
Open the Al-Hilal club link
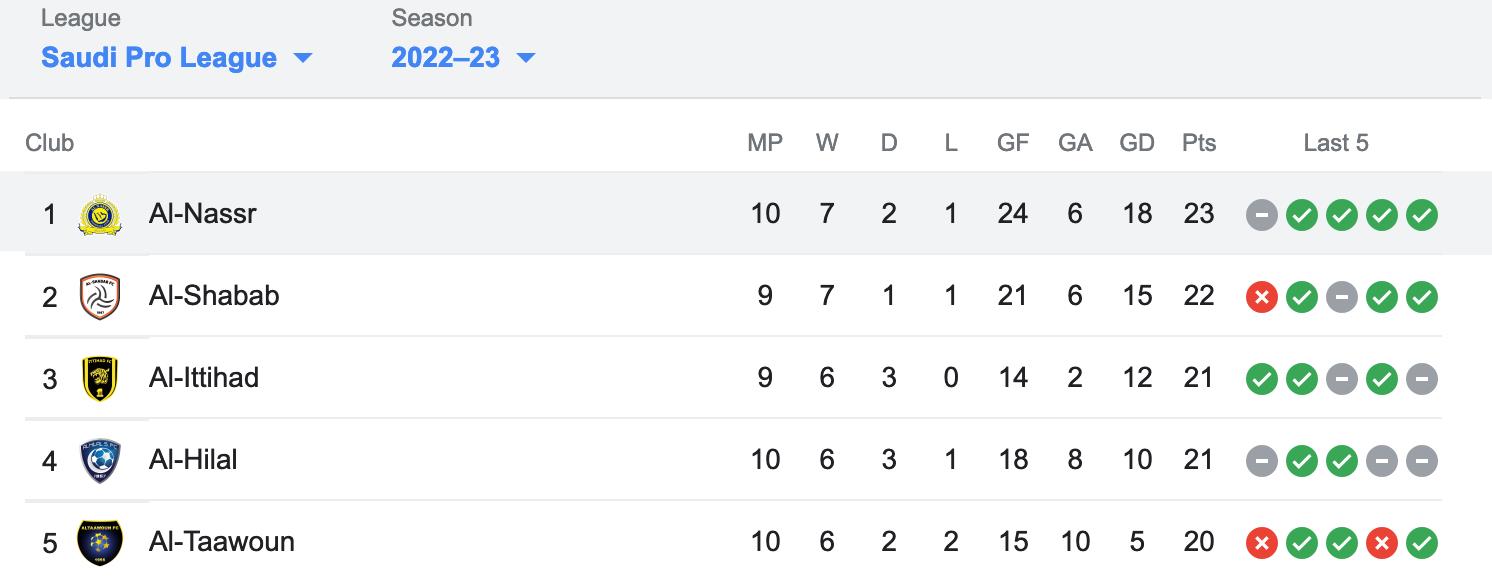pyautogui.click(x=193, y=459)
